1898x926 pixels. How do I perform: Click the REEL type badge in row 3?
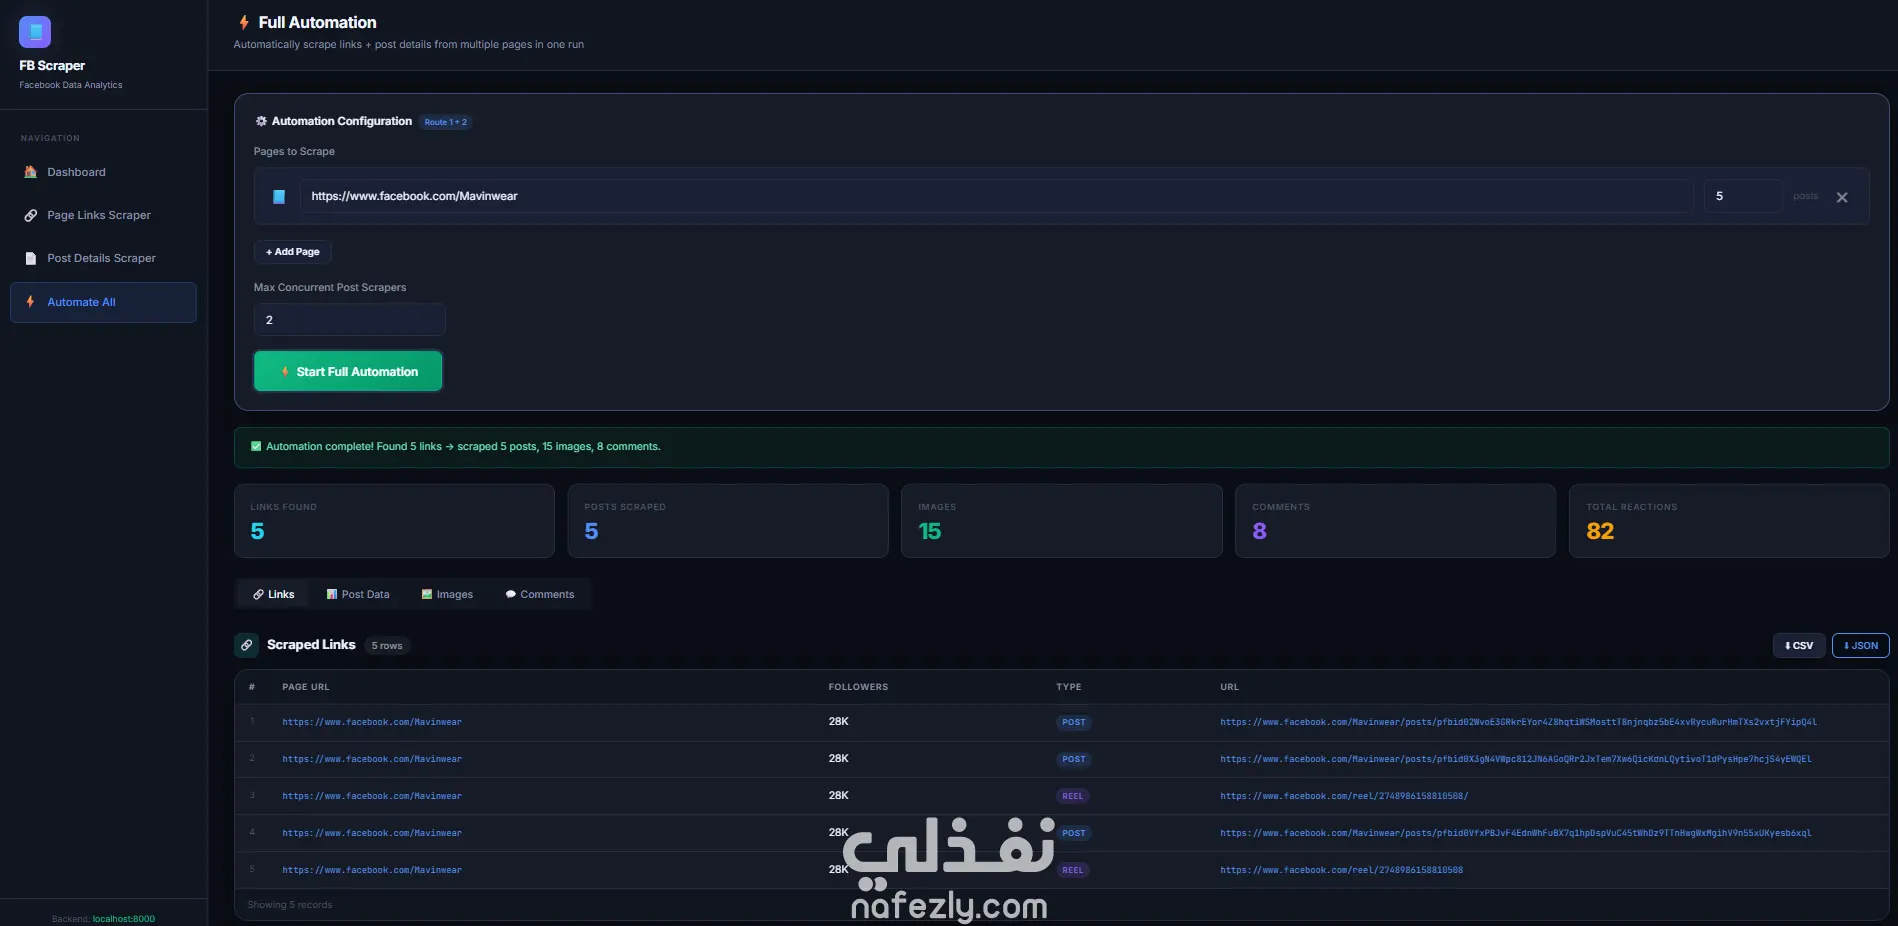point(1073,796)
